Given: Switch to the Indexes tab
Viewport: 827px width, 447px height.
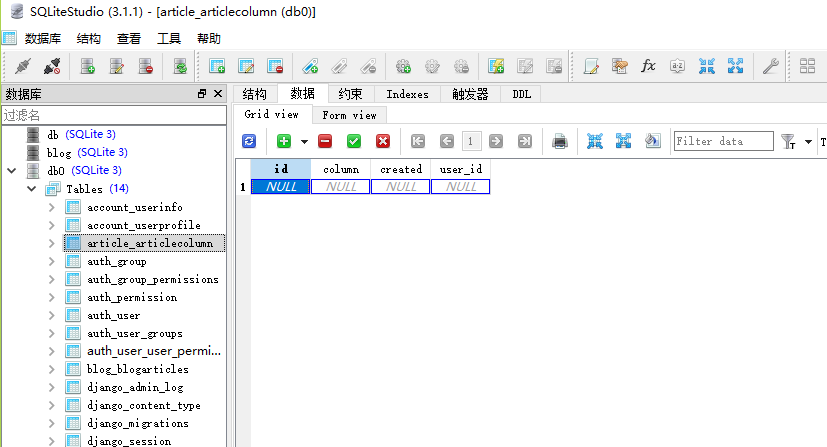Looking at the screenshot, I should point(407,94).
